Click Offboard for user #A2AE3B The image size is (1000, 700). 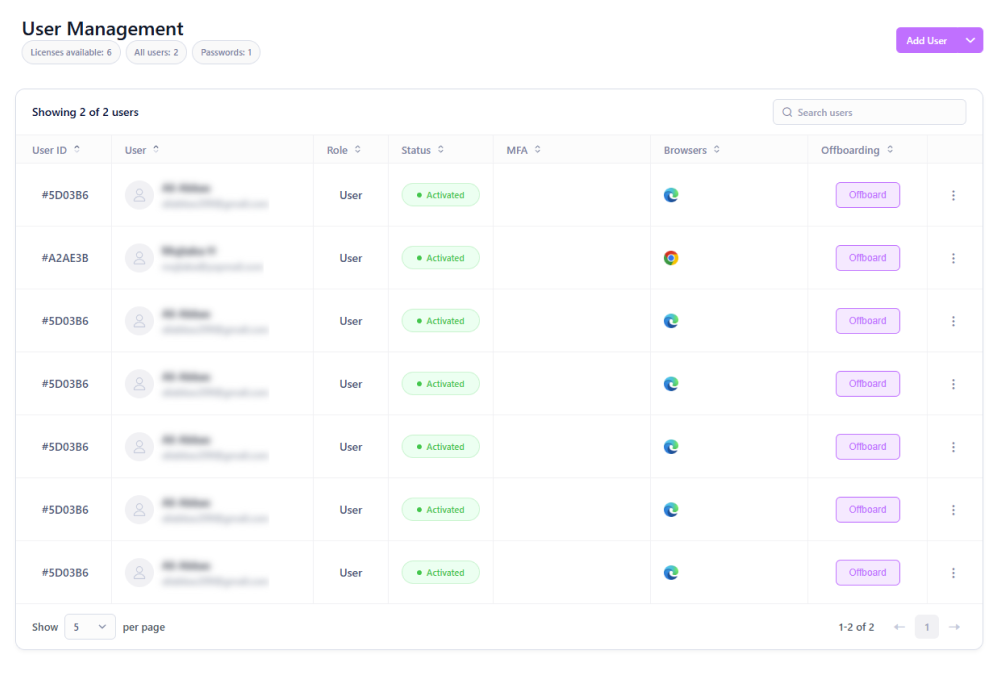pos(867,258)
